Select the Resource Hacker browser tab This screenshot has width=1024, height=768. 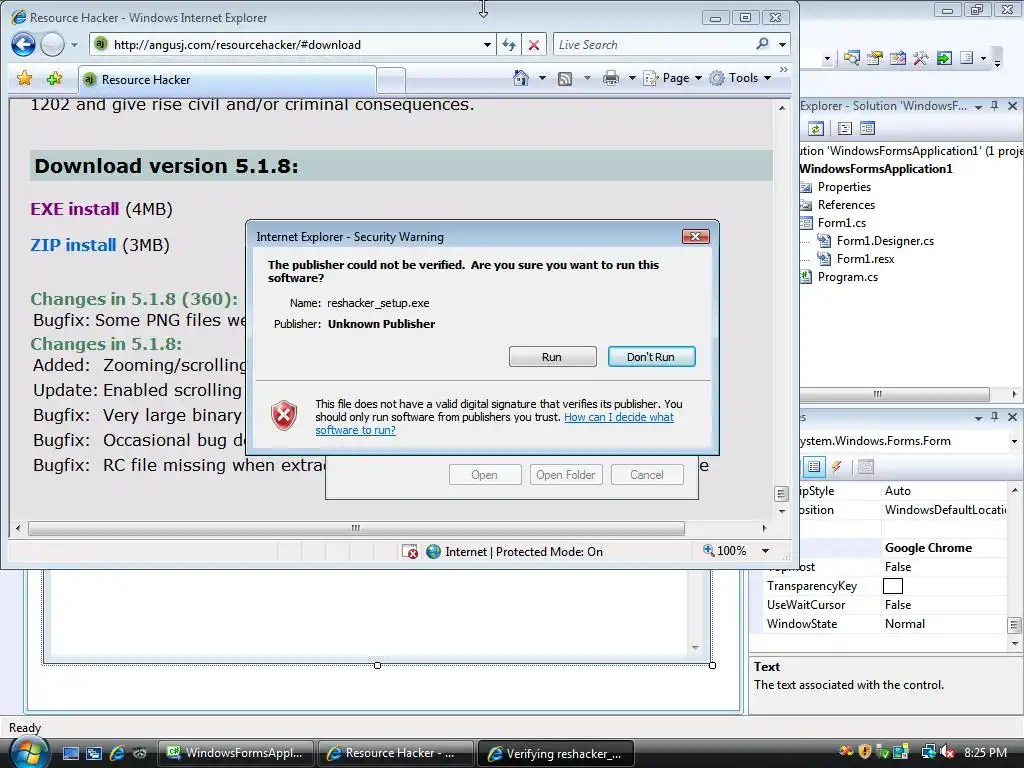[227, 80]
